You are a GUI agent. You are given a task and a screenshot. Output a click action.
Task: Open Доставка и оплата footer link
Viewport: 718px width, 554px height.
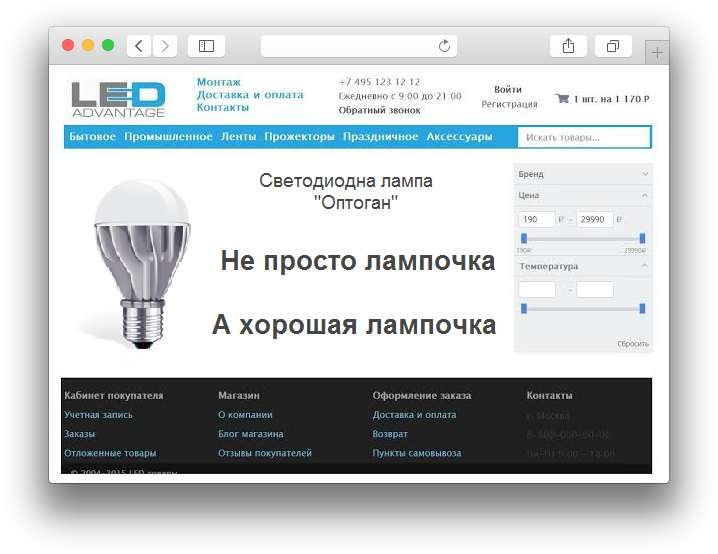(x=414, y=415)
